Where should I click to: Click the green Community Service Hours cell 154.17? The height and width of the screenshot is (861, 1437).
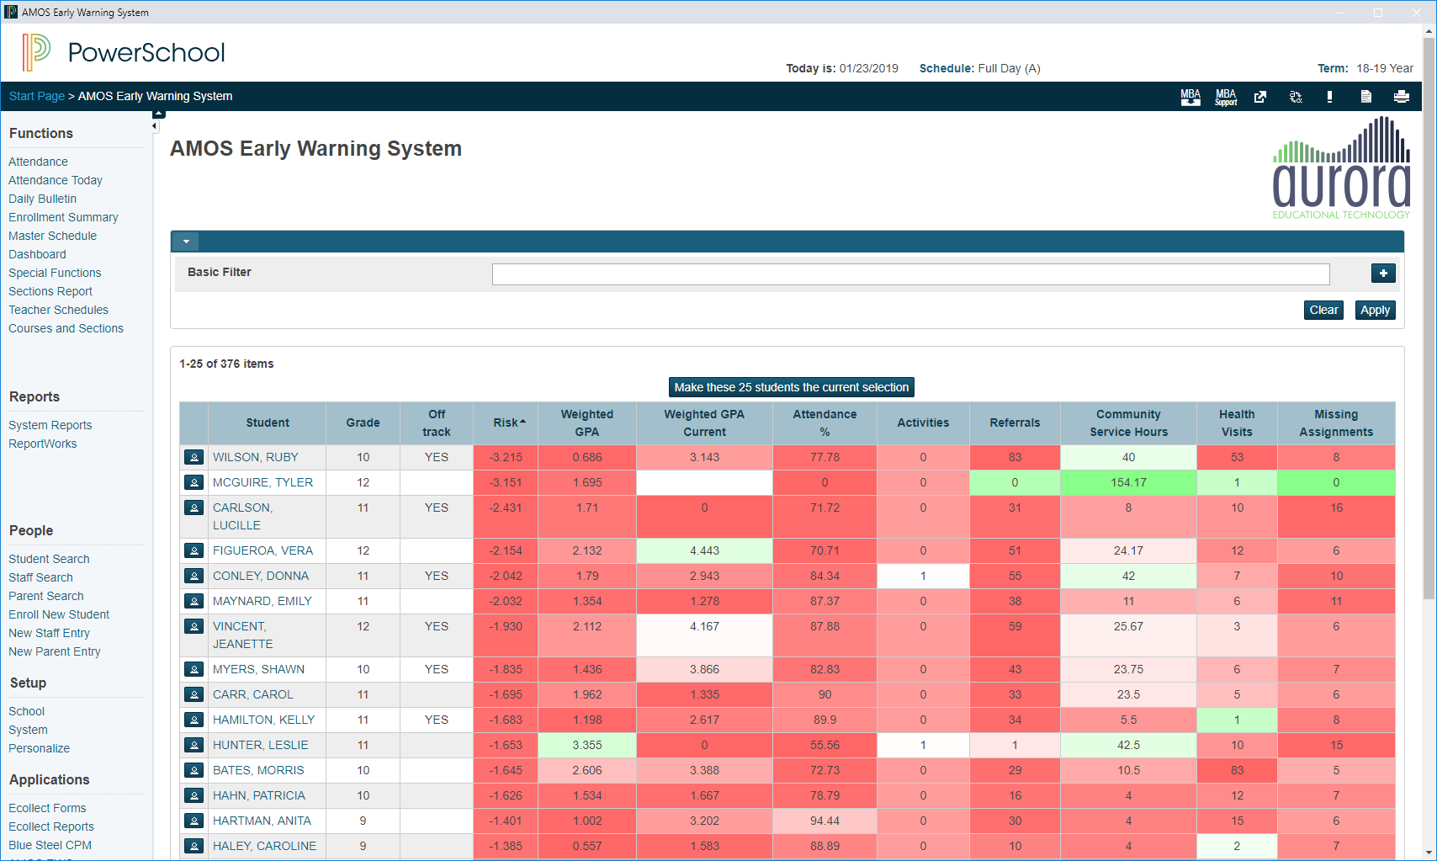tap(1128, 482)
